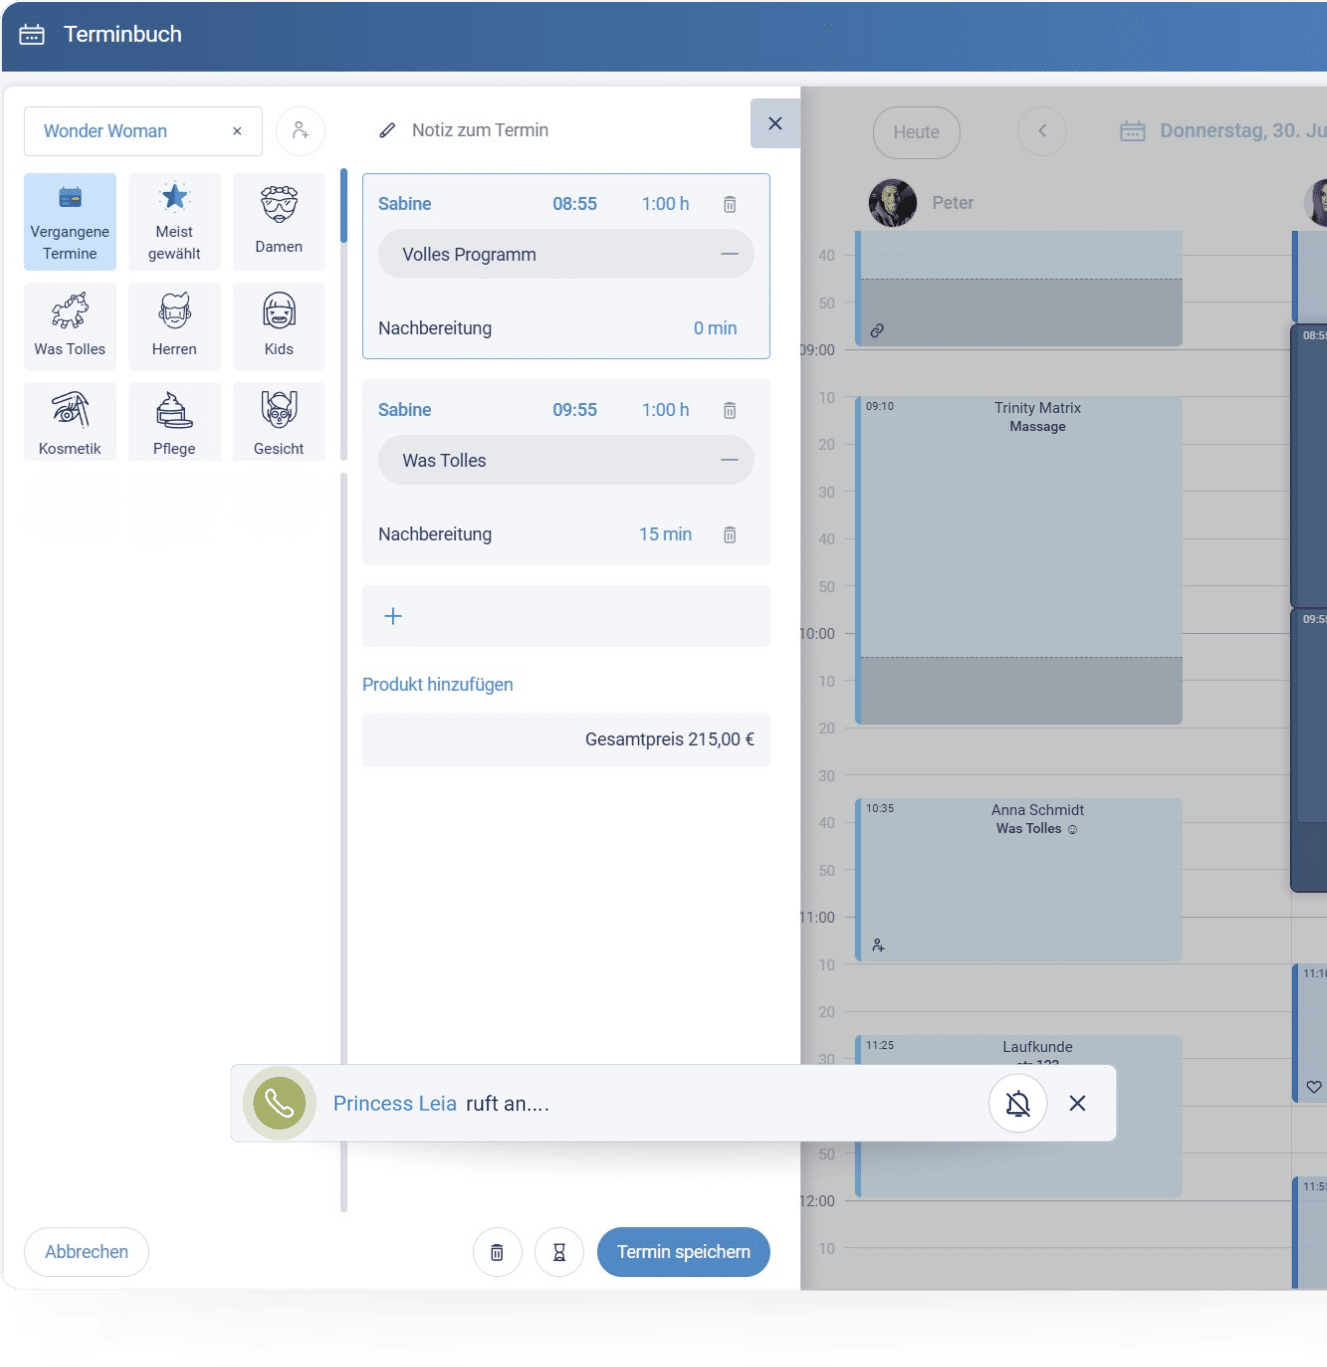Select the Kids category tile
The height and width of the screenshot is (1367, 1327).
[279, 326]
